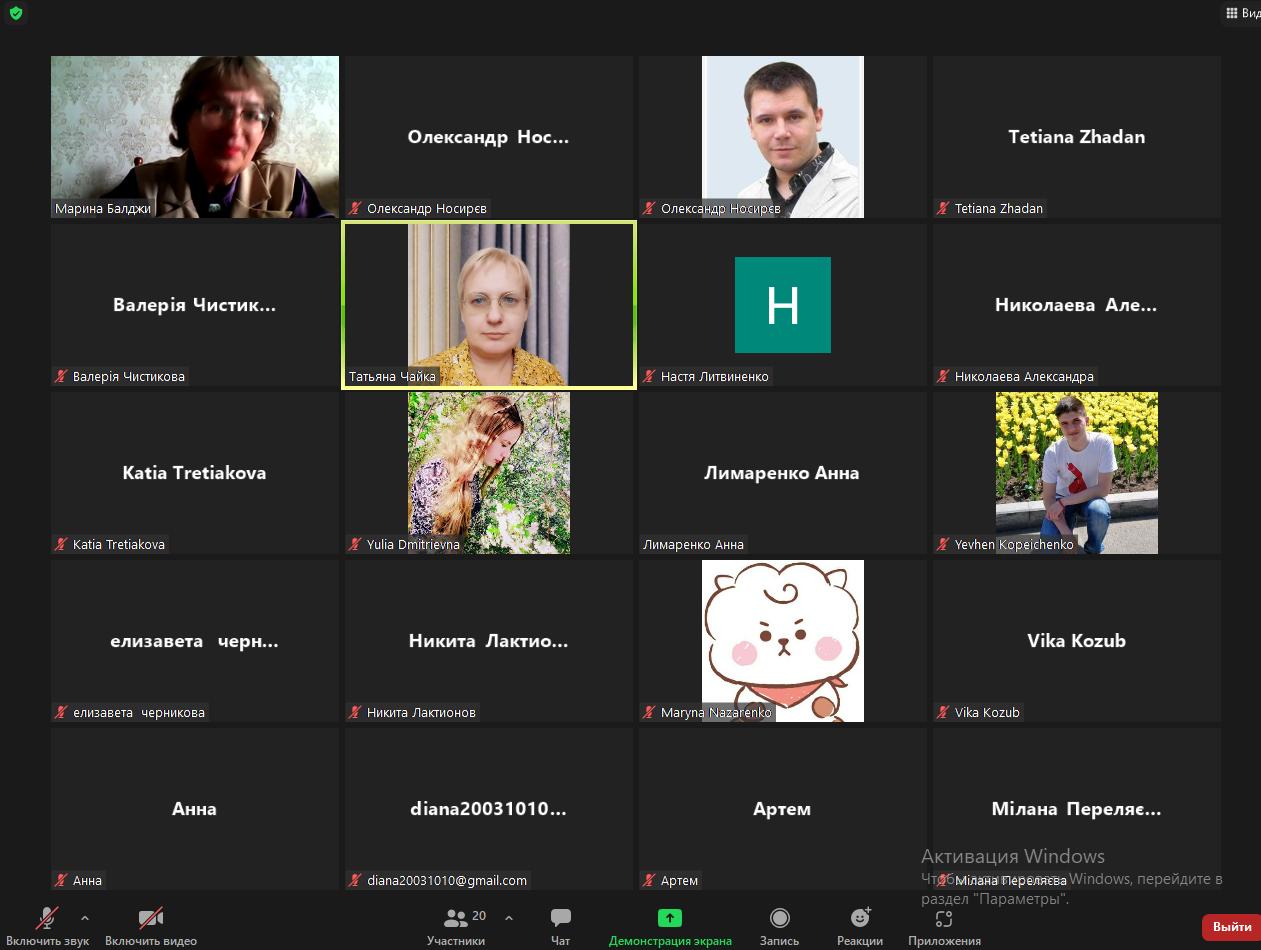
Task: Click the microphone icon to unmute audio
Action: (x=47, y=918)
